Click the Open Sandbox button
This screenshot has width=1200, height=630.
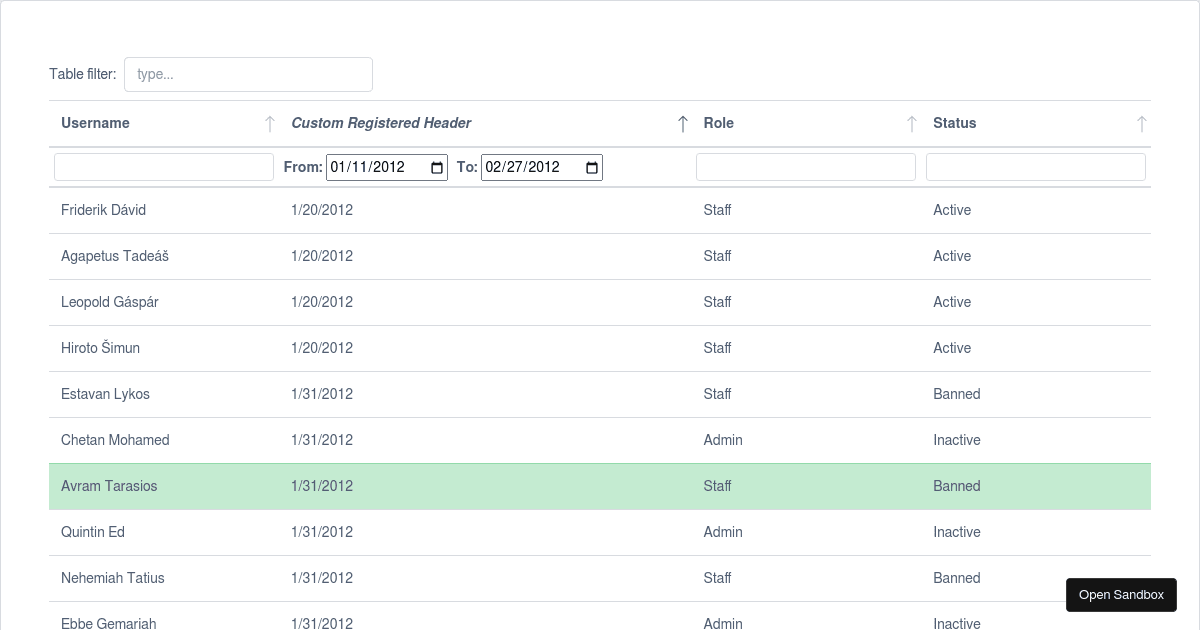(x=1121, y=594)
